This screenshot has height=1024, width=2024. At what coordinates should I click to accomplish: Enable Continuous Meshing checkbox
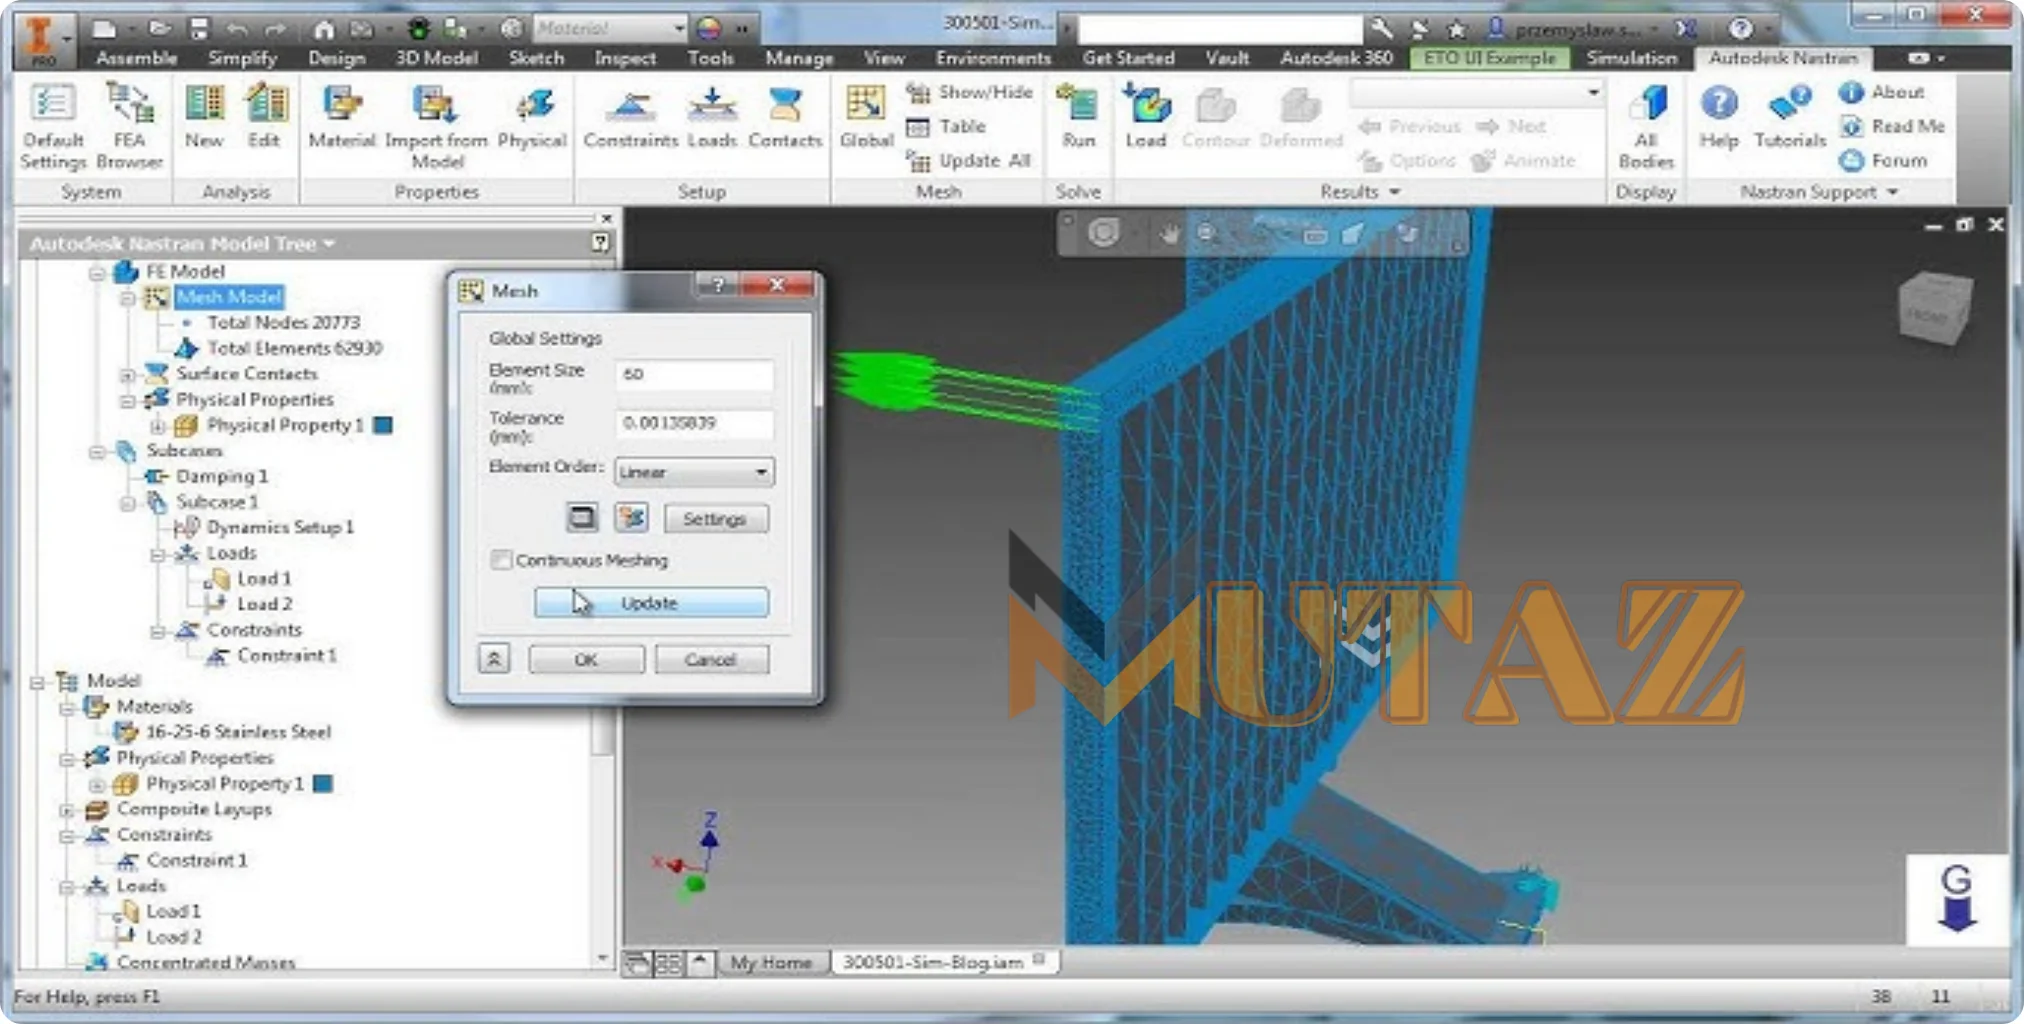click(x=502, y=560)
